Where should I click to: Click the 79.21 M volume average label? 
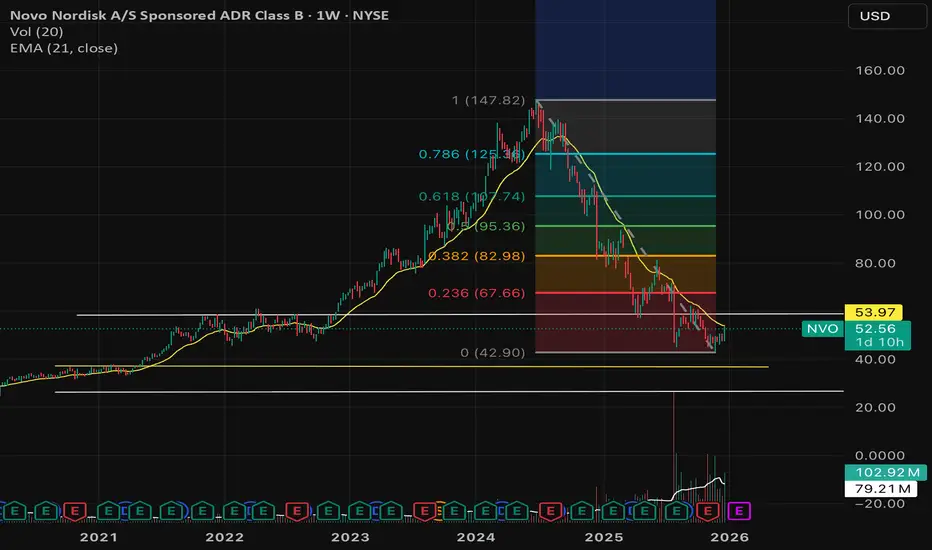pos(881,489)
